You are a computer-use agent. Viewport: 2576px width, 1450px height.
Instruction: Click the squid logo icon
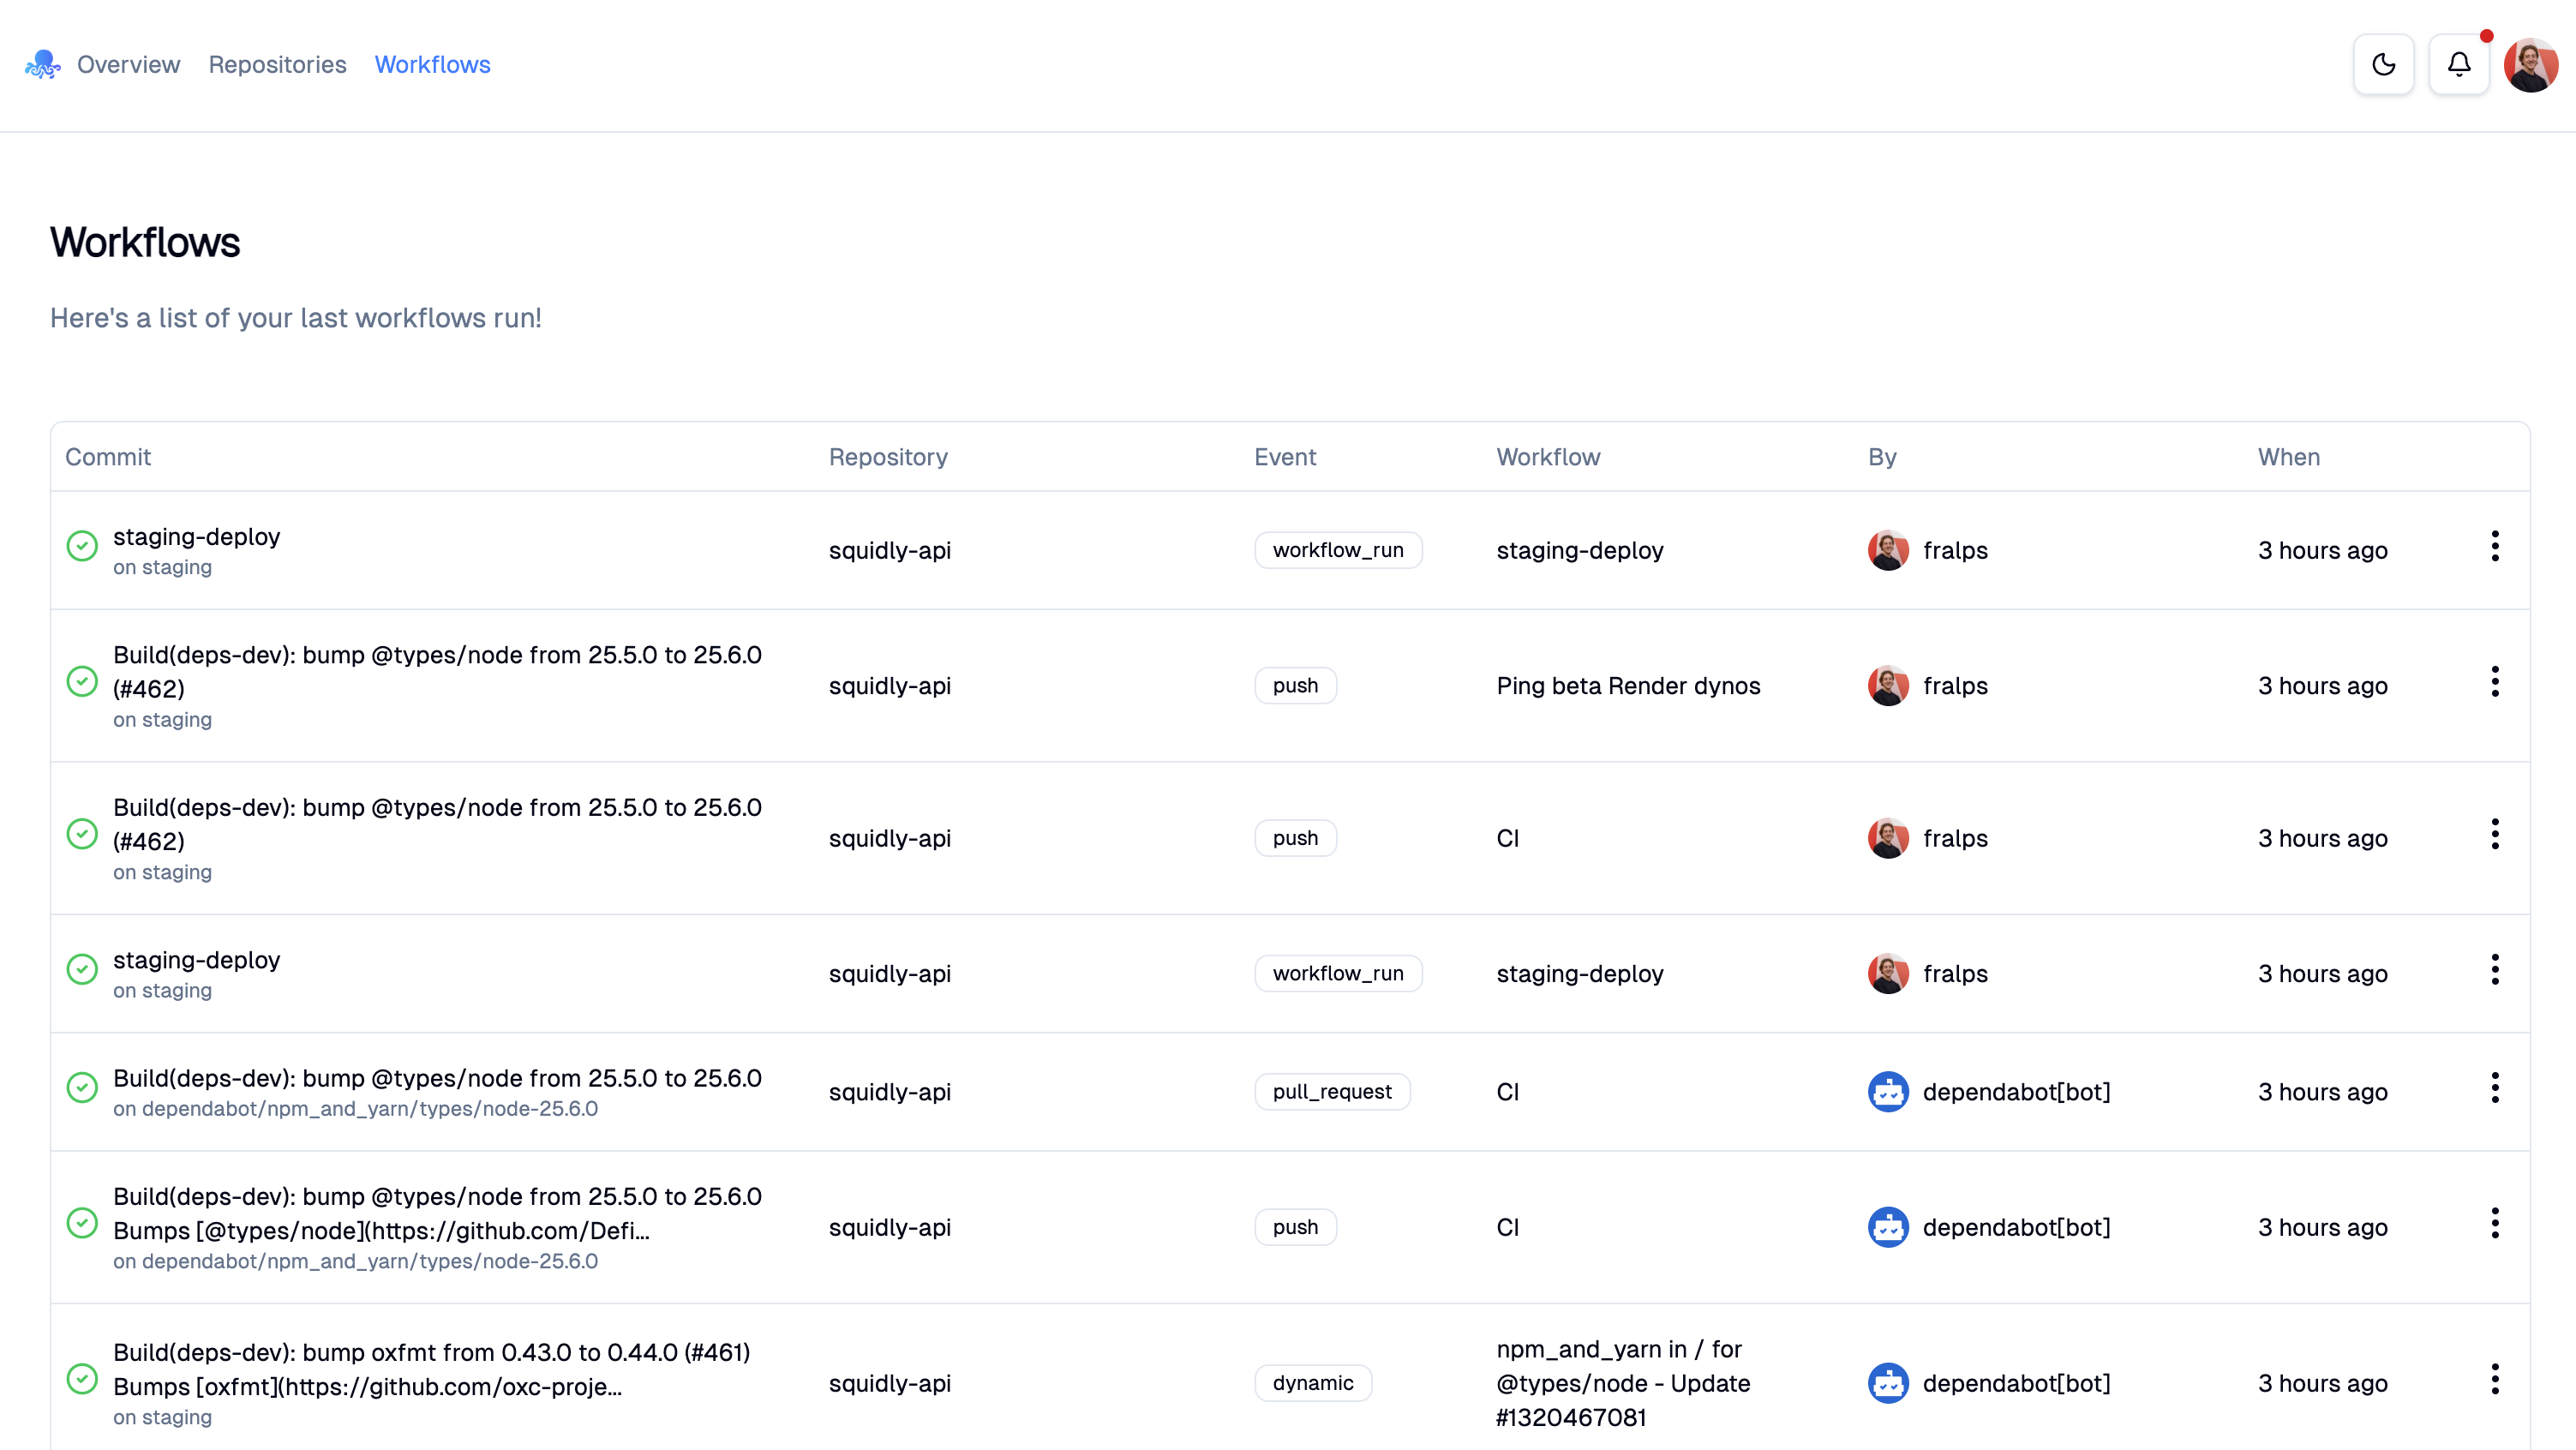42,64
